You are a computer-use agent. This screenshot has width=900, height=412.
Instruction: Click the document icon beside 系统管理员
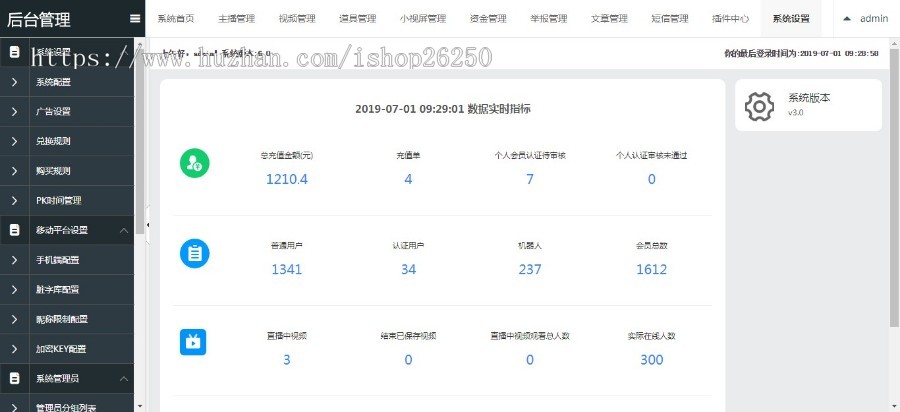(14, 379)
